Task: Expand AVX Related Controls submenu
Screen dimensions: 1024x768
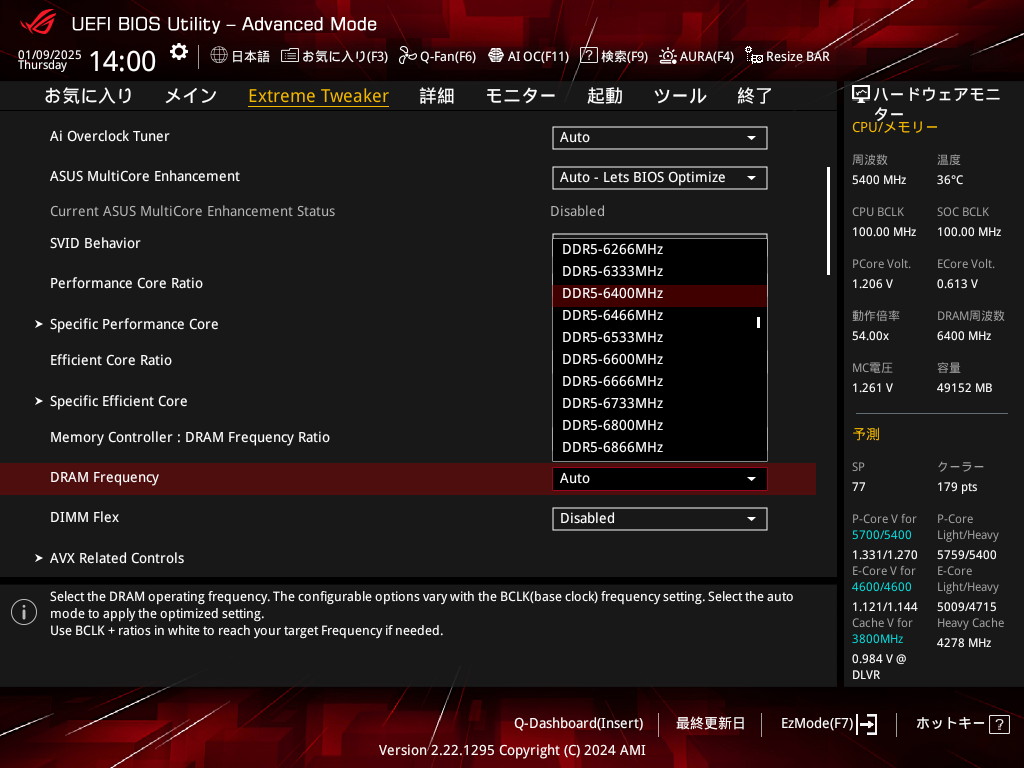Action: (x=117, y=558)
